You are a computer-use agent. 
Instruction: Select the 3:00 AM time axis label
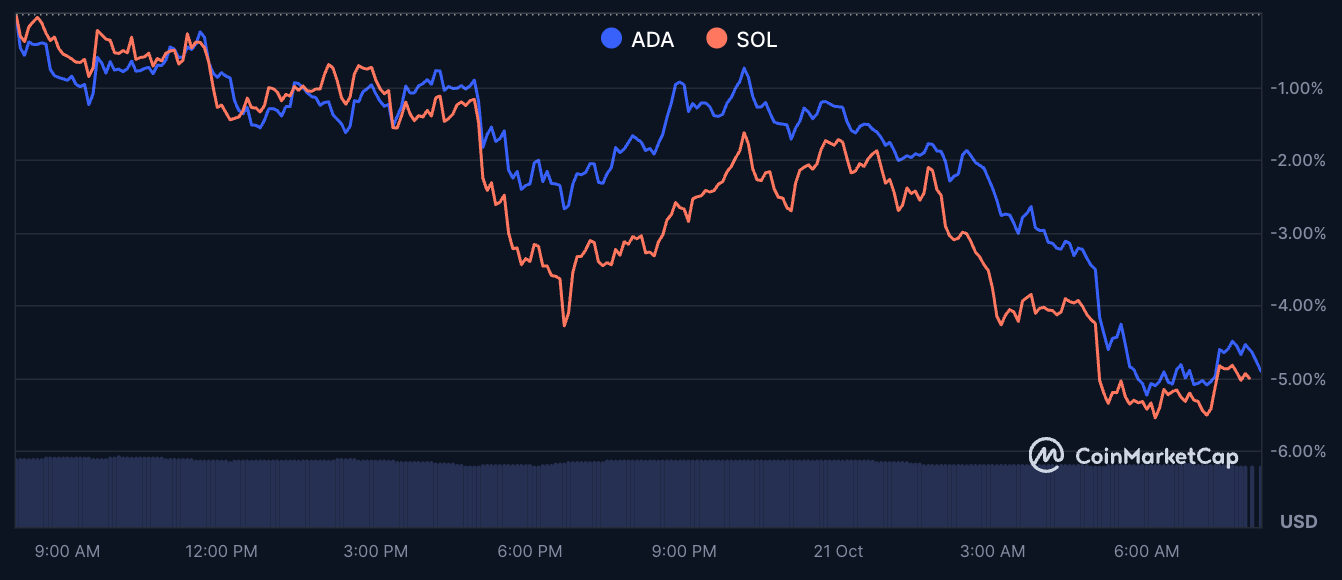tap(991, 551)
